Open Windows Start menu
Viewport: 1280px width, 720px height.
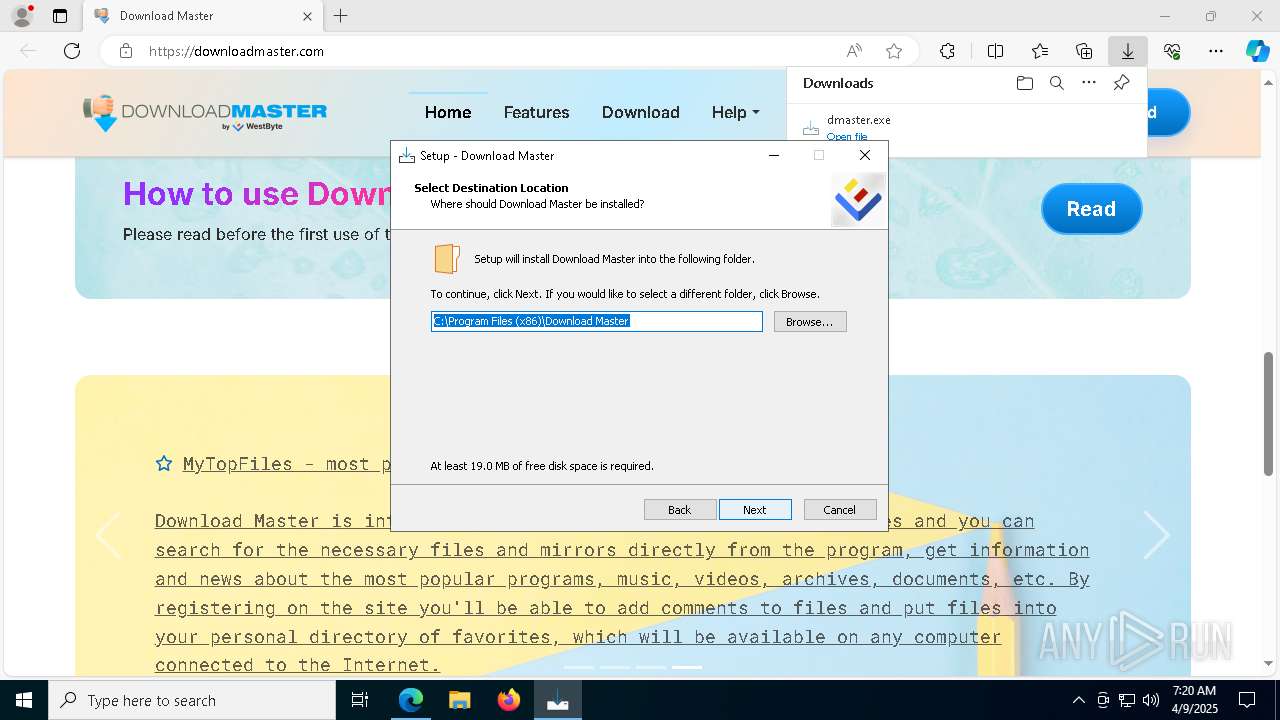pos(24,700)
